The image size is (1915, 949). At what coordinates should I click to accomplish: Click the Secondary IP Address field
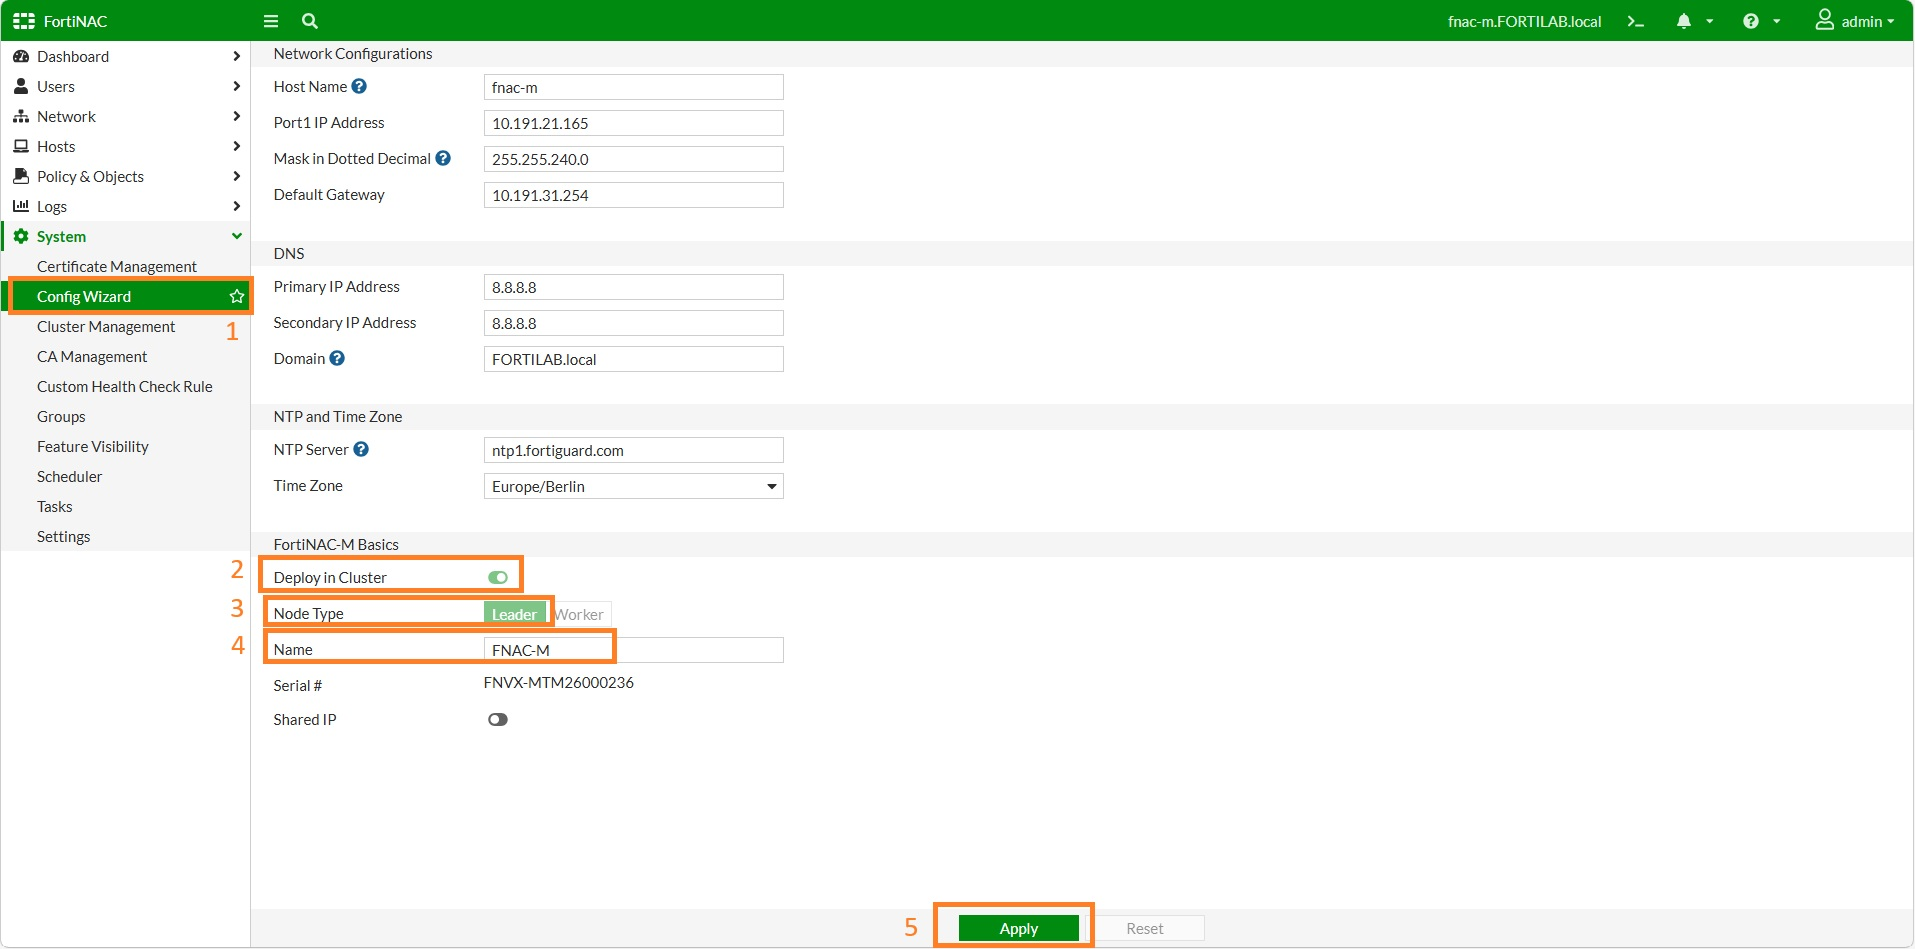point(633,323)
